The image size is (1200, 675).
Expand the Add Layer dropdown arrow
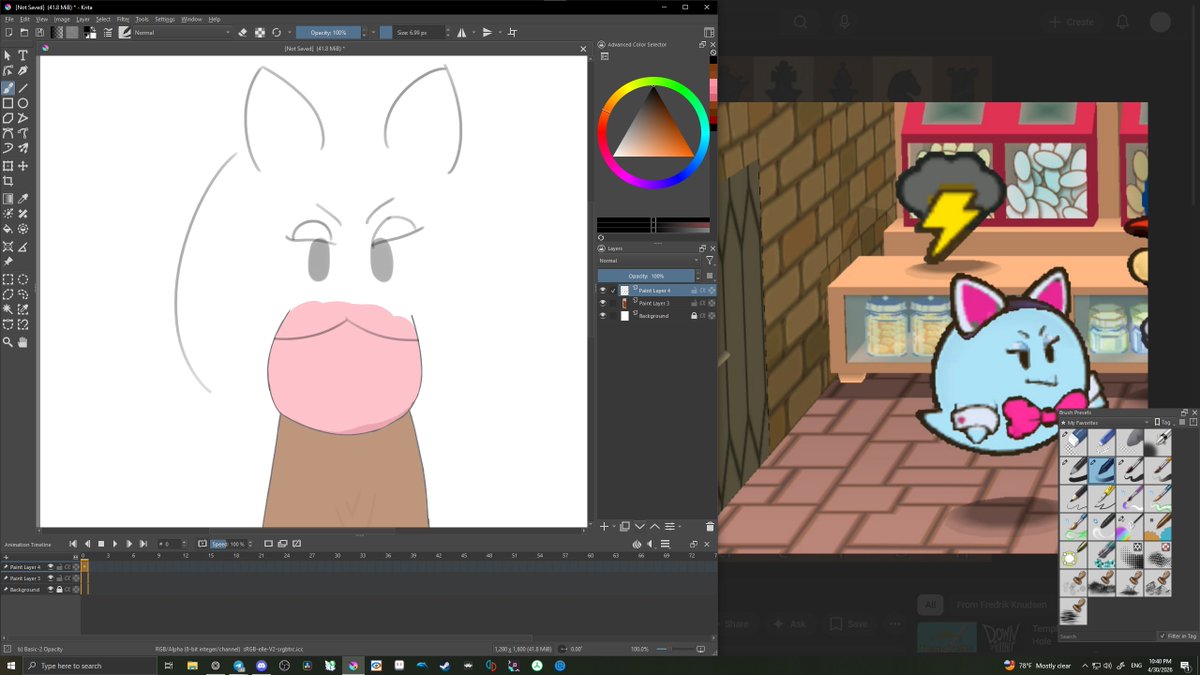tap(614, 526)
